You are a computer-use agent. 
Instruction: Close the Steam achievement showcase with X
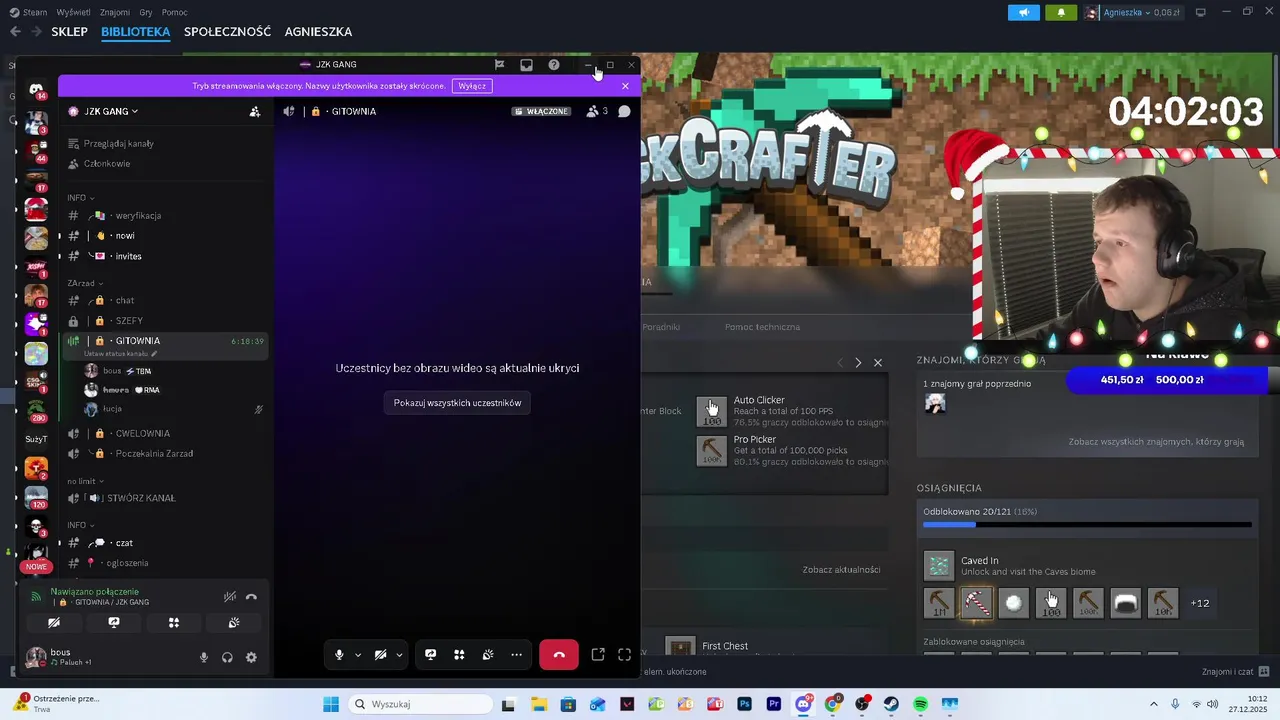tap(878, 362)
